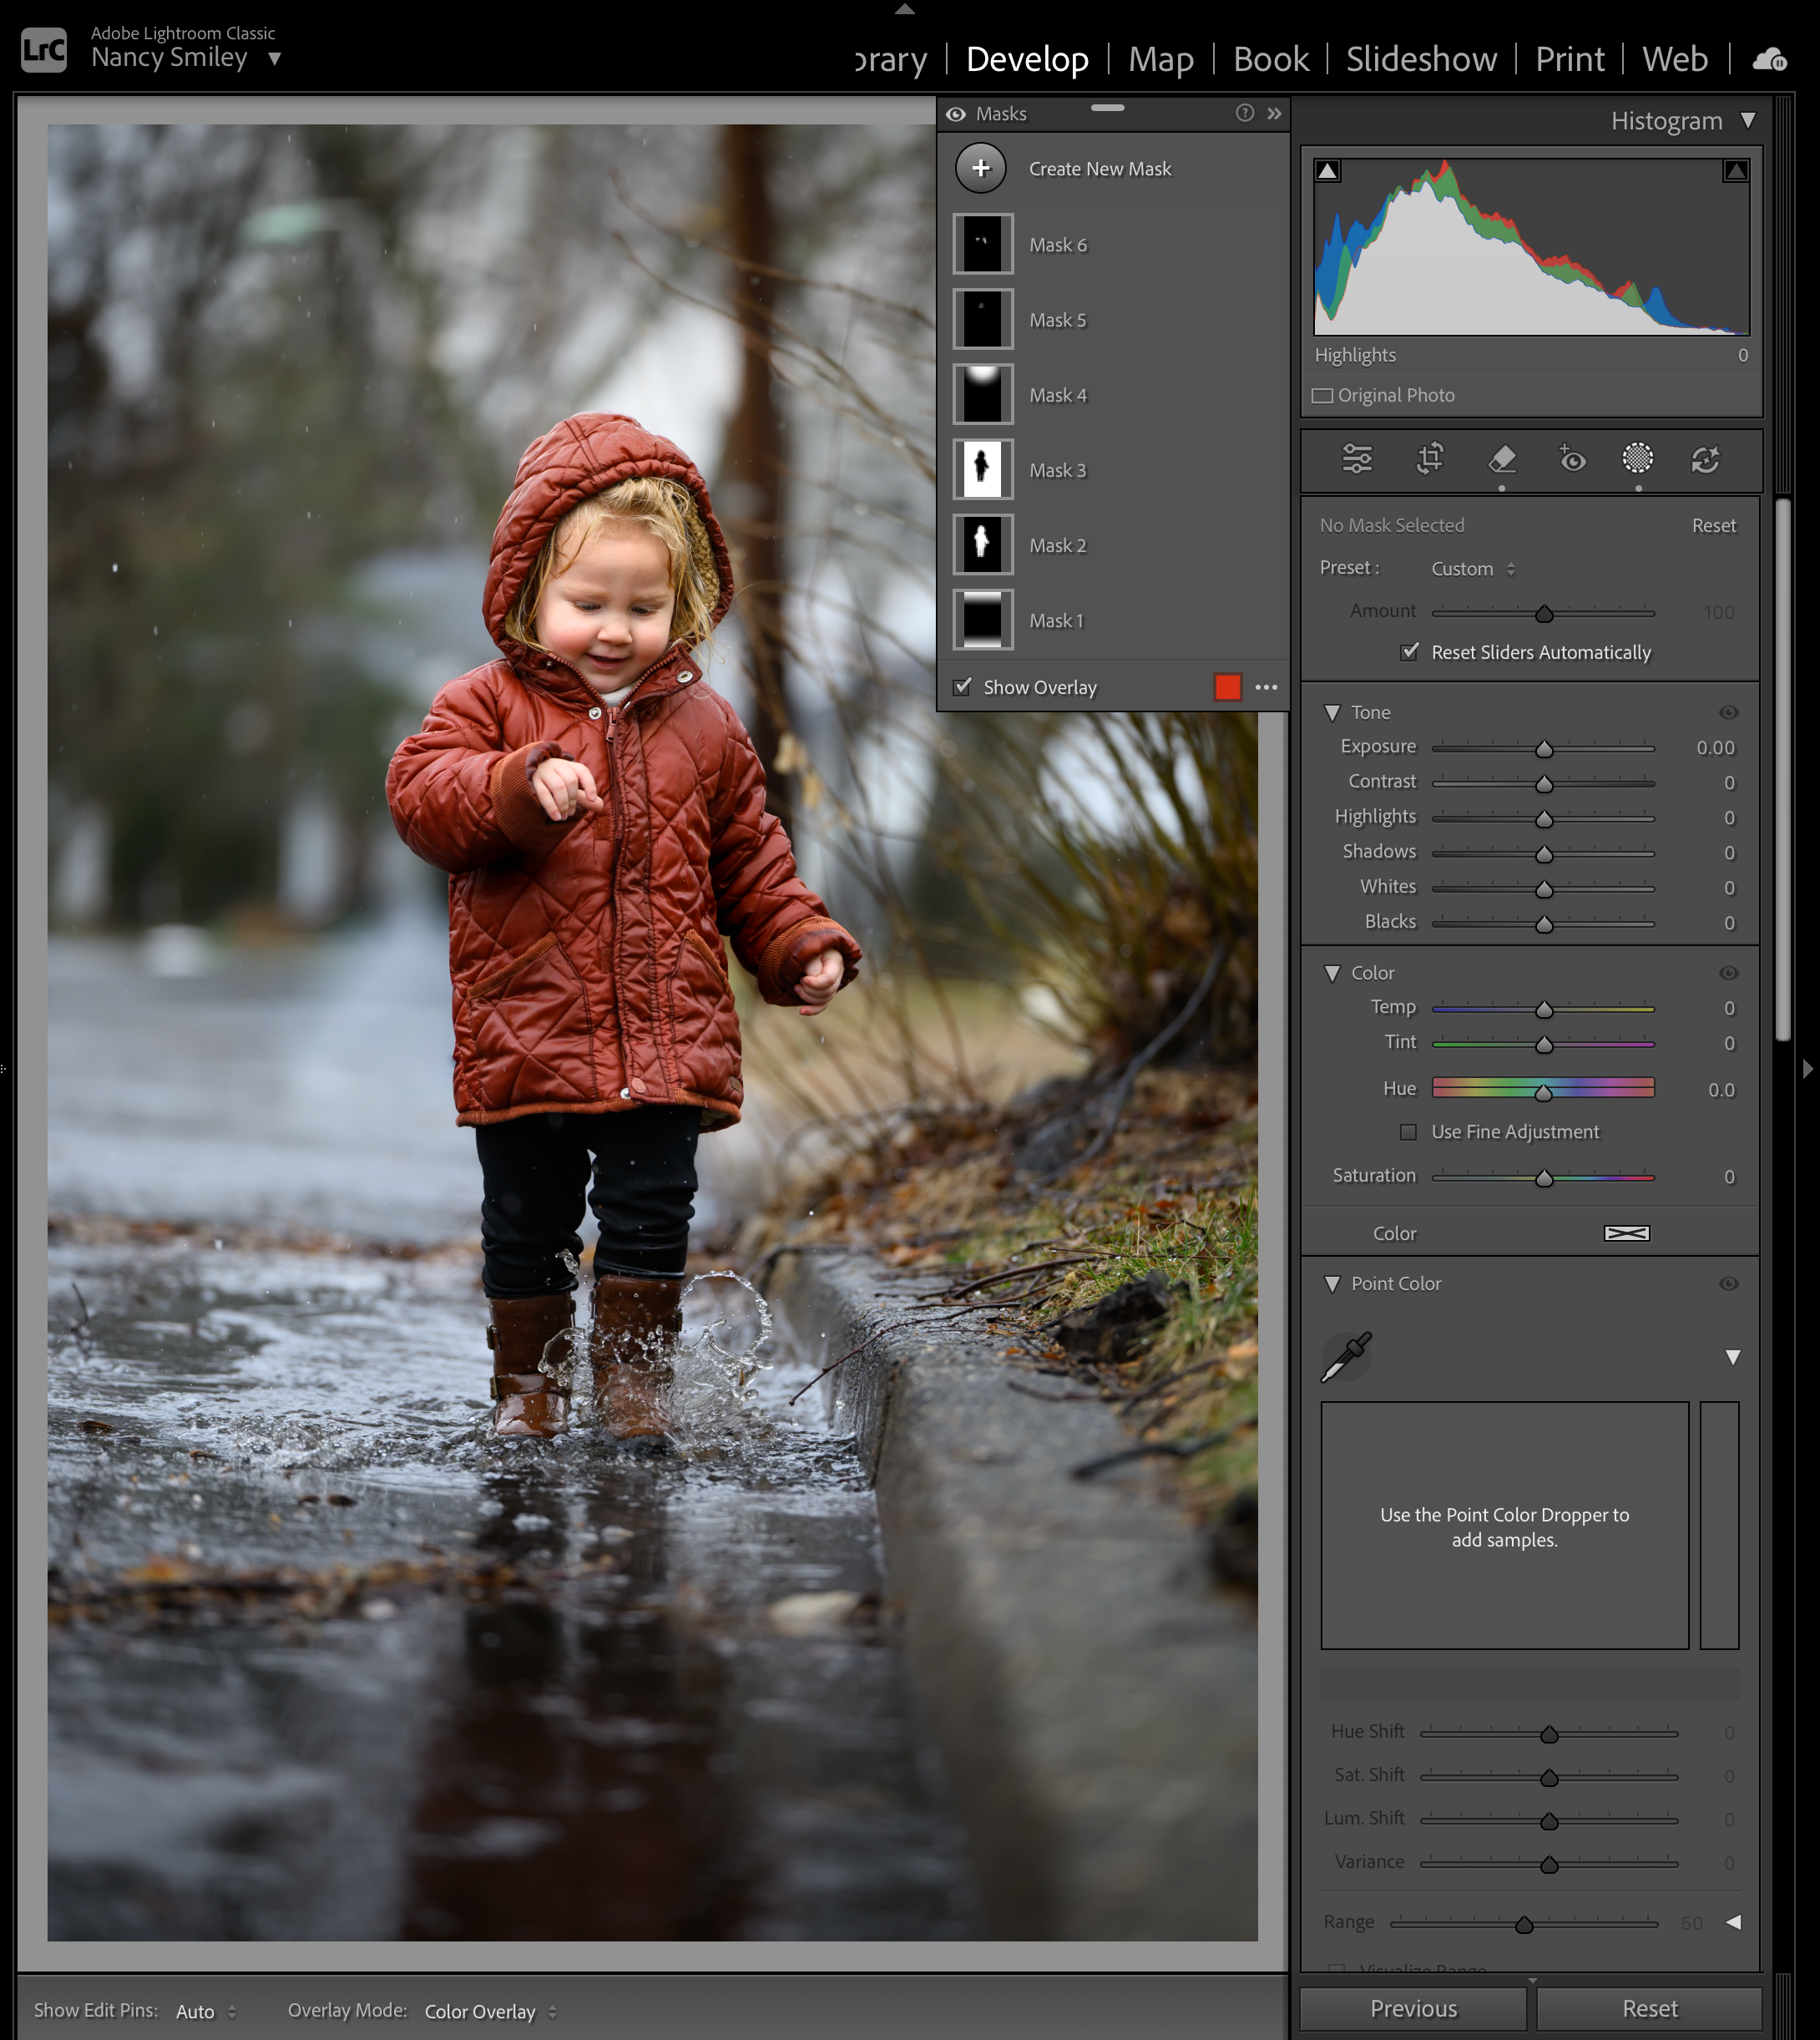The width and height of the screenshot is (1820, 2040).
Task: Click the Lightroom Classic LrC logo
Action: (x=44, y=49)
